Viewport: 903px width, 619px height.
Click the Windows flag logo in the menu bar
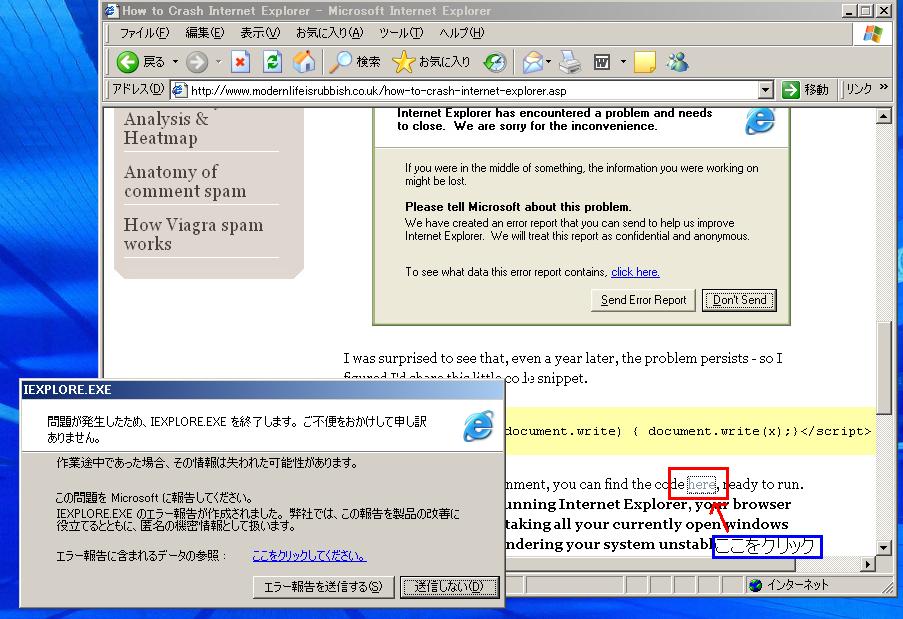872,33
